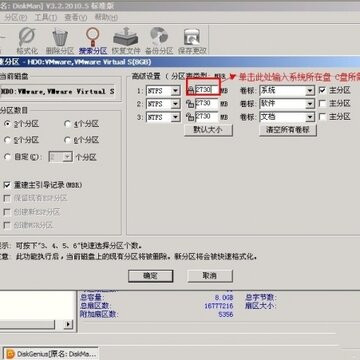Check the primary partition (主分区) box for row 2
Screen dimensions: 360x360
[x=322, y=104]
